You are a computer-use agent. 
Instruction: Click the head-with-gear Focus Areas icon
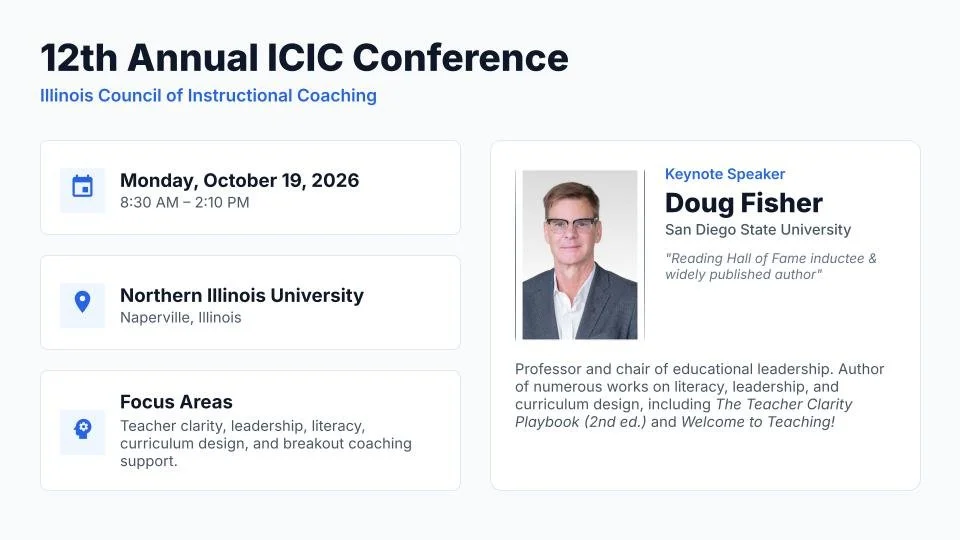[83, 429]
